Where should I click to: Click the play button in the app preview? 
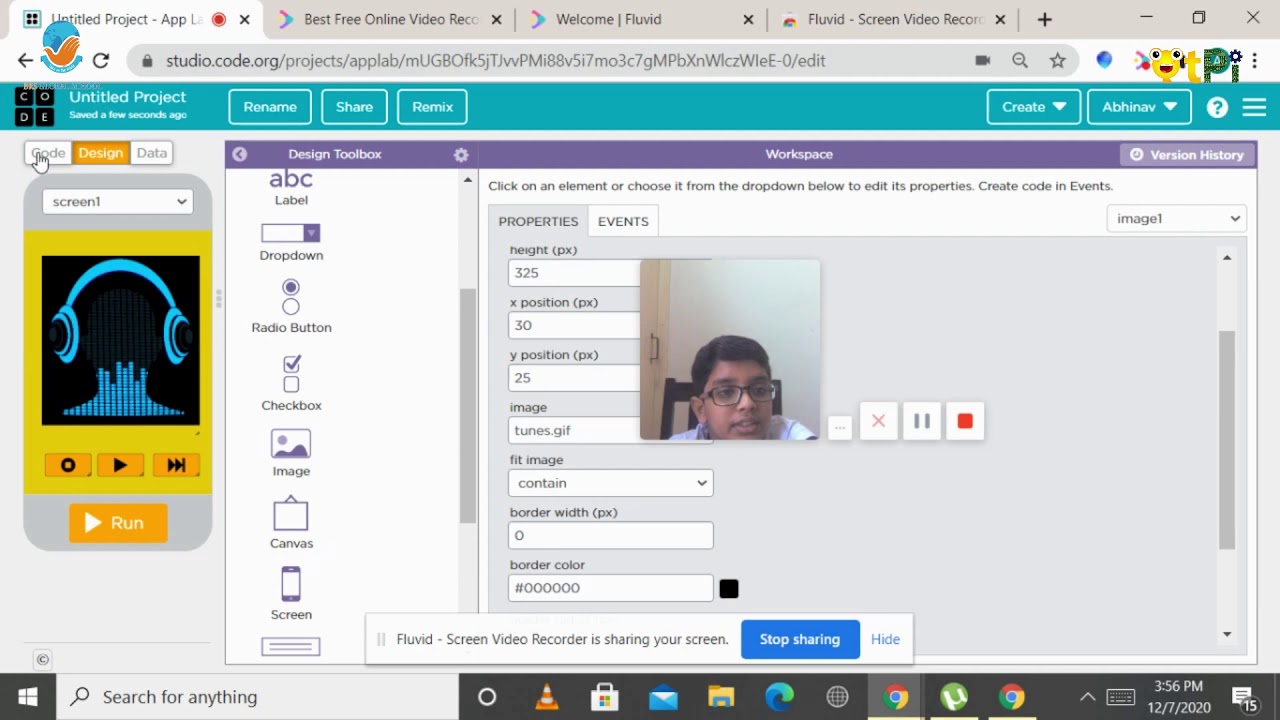click(120, 465)
